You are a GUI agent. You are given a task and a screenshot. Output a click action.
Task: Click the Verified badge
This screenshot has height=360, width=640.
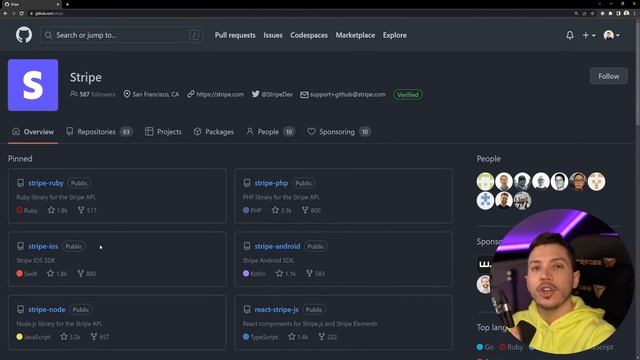coord(408,94)
